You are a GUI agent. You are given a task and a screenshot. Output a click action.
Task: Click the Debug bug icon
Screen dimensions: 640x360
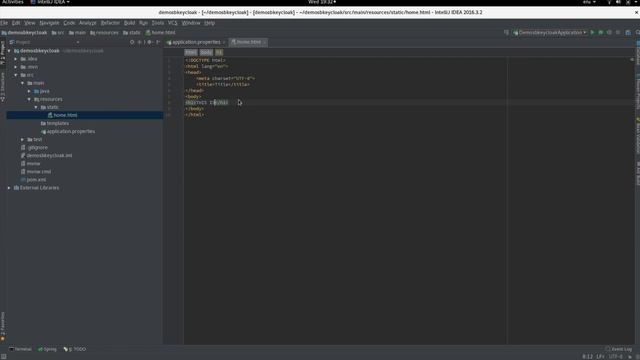[601, 33]
